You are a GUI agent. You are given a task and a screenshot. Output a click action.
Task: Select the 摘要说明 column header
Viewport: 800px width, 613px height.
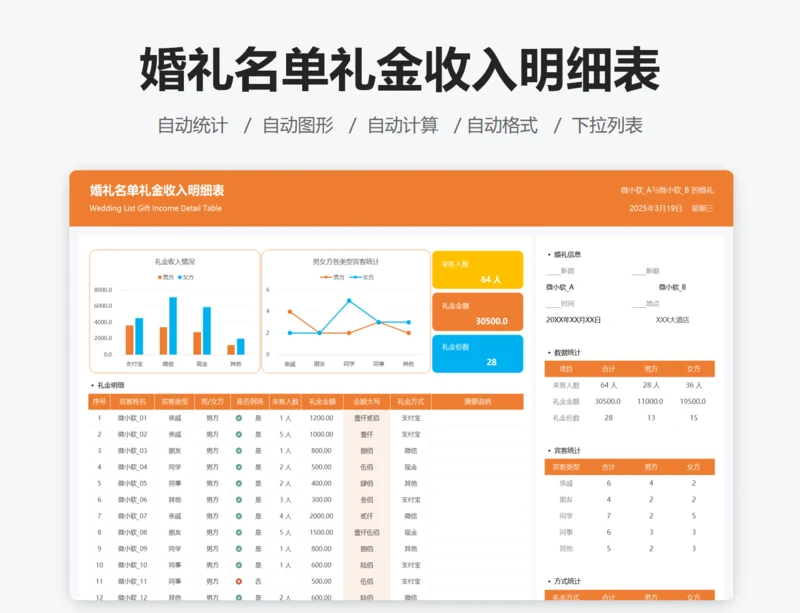(x=478, y=402)
